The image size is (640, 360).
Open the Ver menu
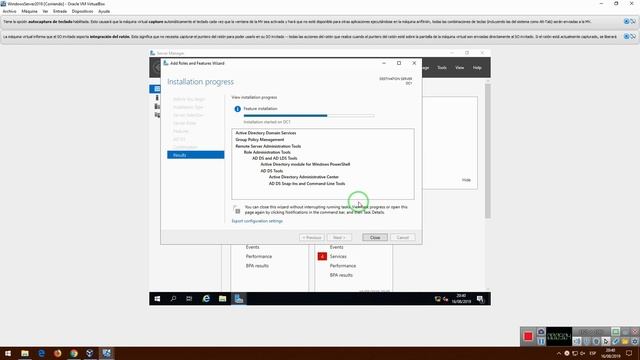[x=45, y=11]
